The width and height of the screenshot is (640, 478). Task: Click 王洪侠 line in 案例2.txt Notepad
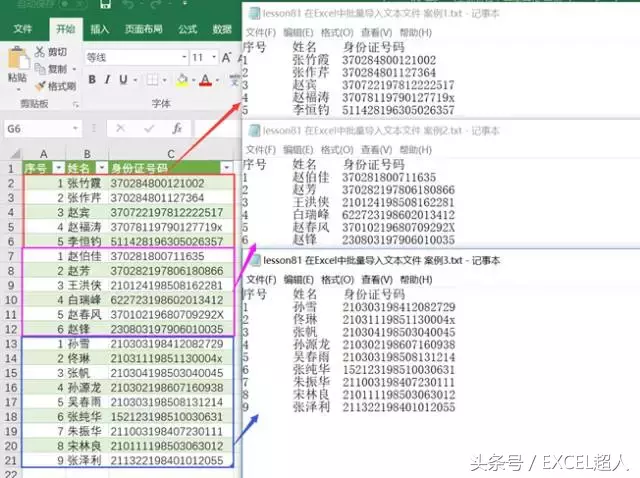[x=349, y=202]
